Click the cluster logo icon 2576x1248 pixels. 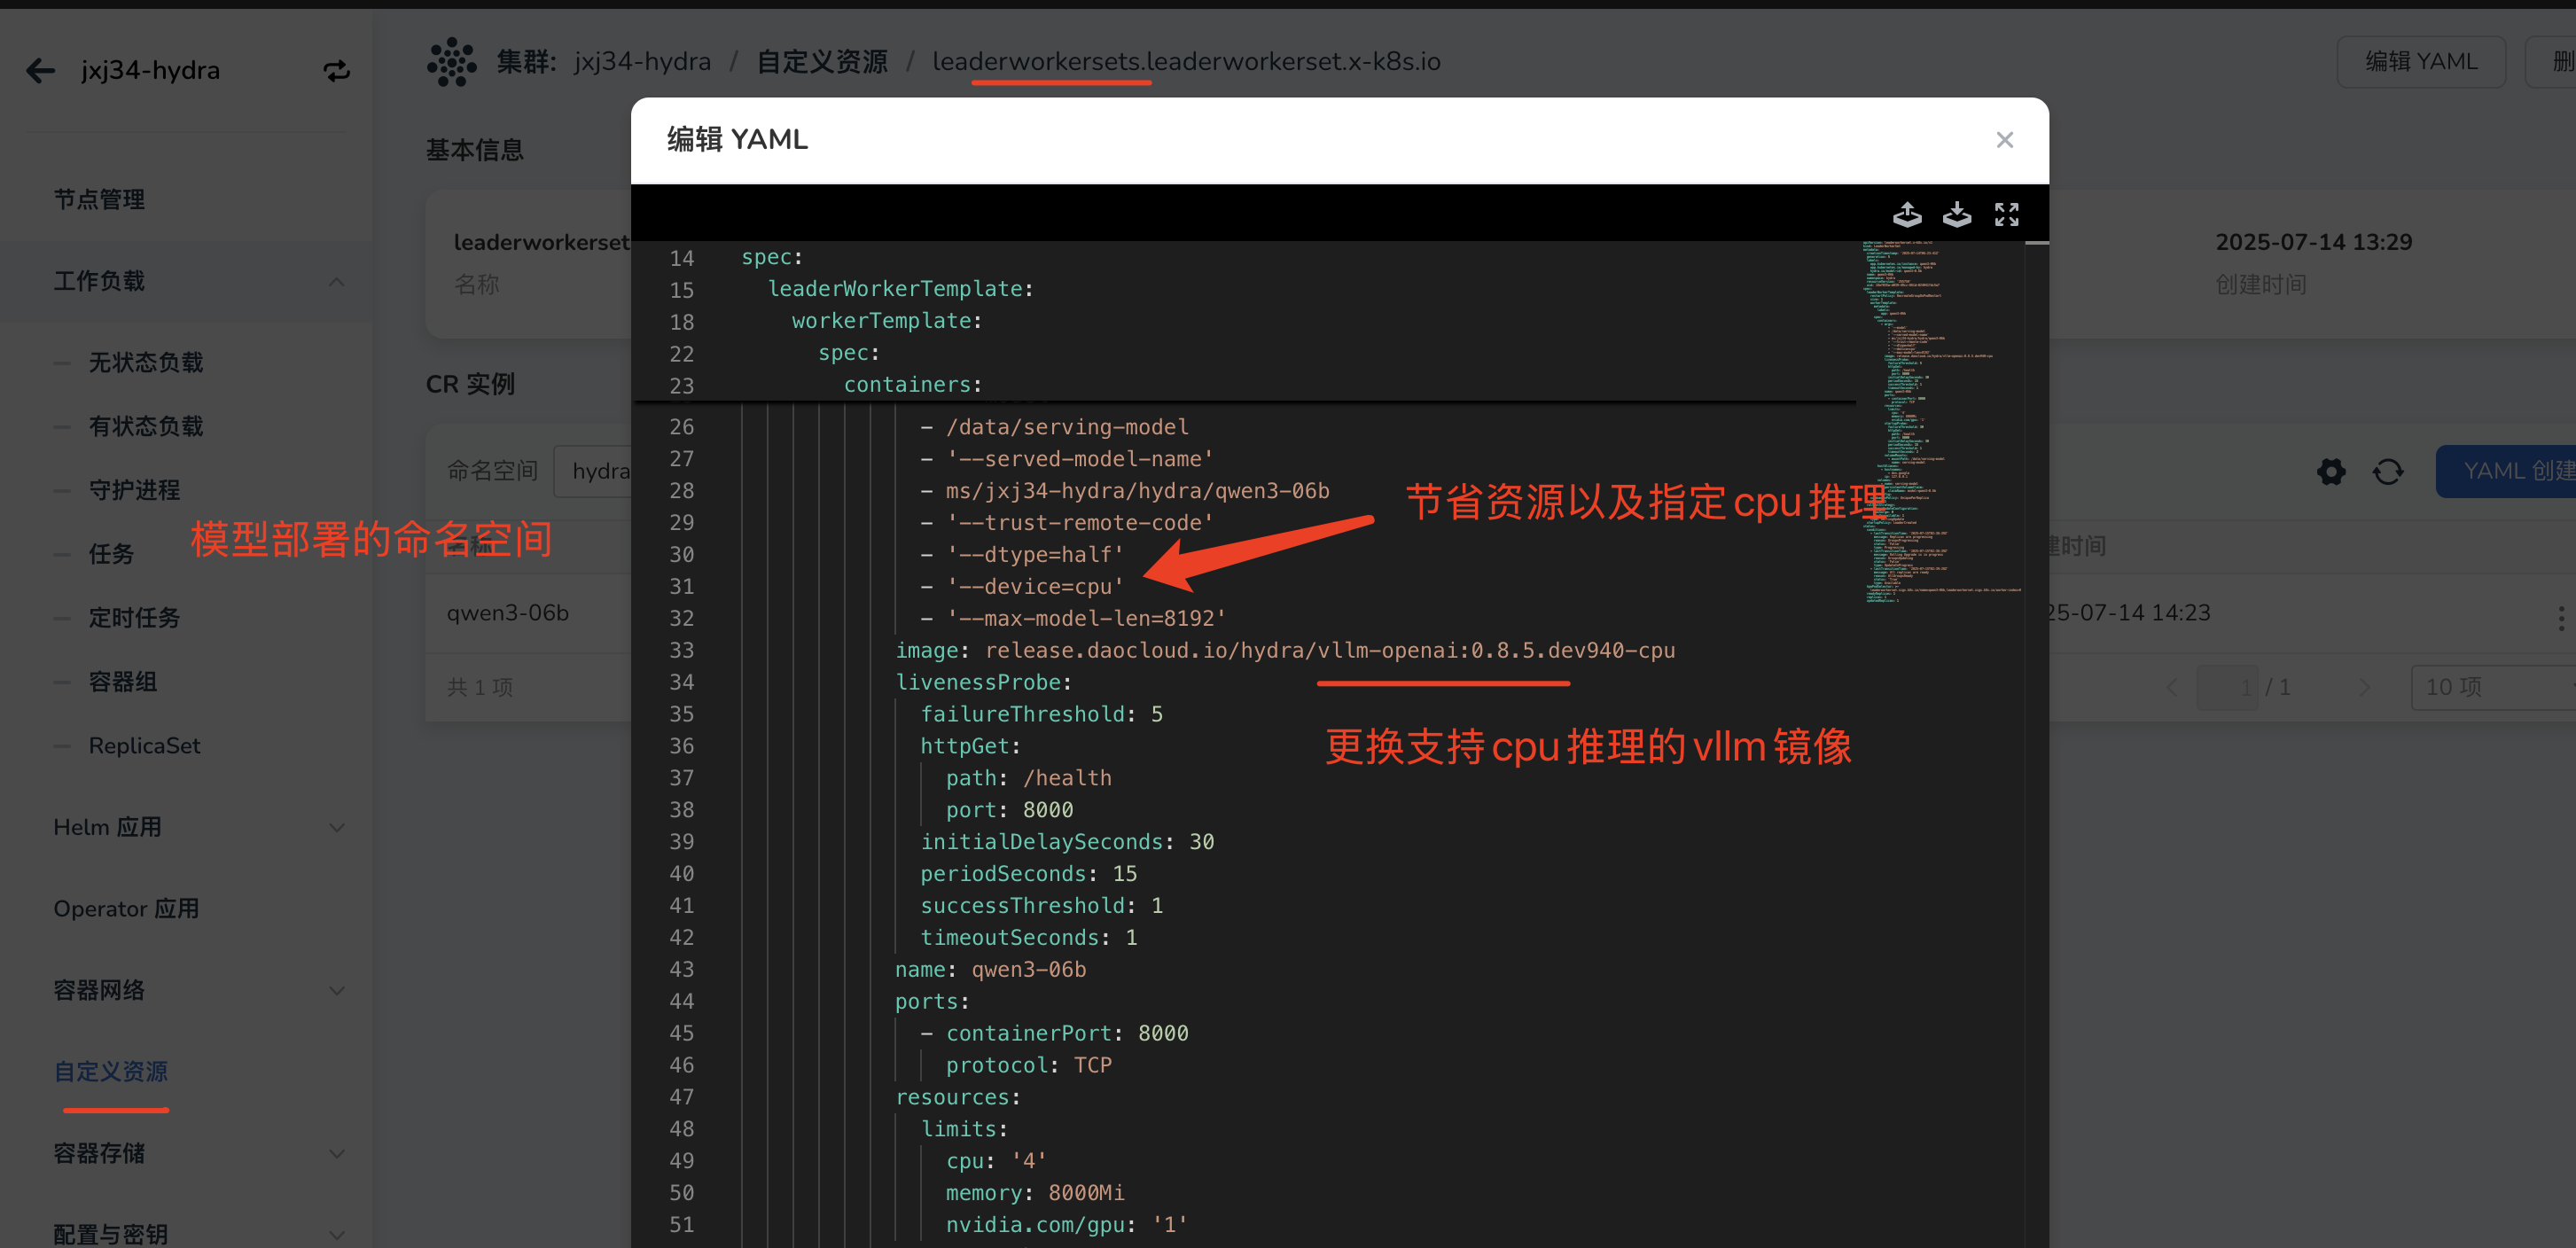tap(452, 62)
